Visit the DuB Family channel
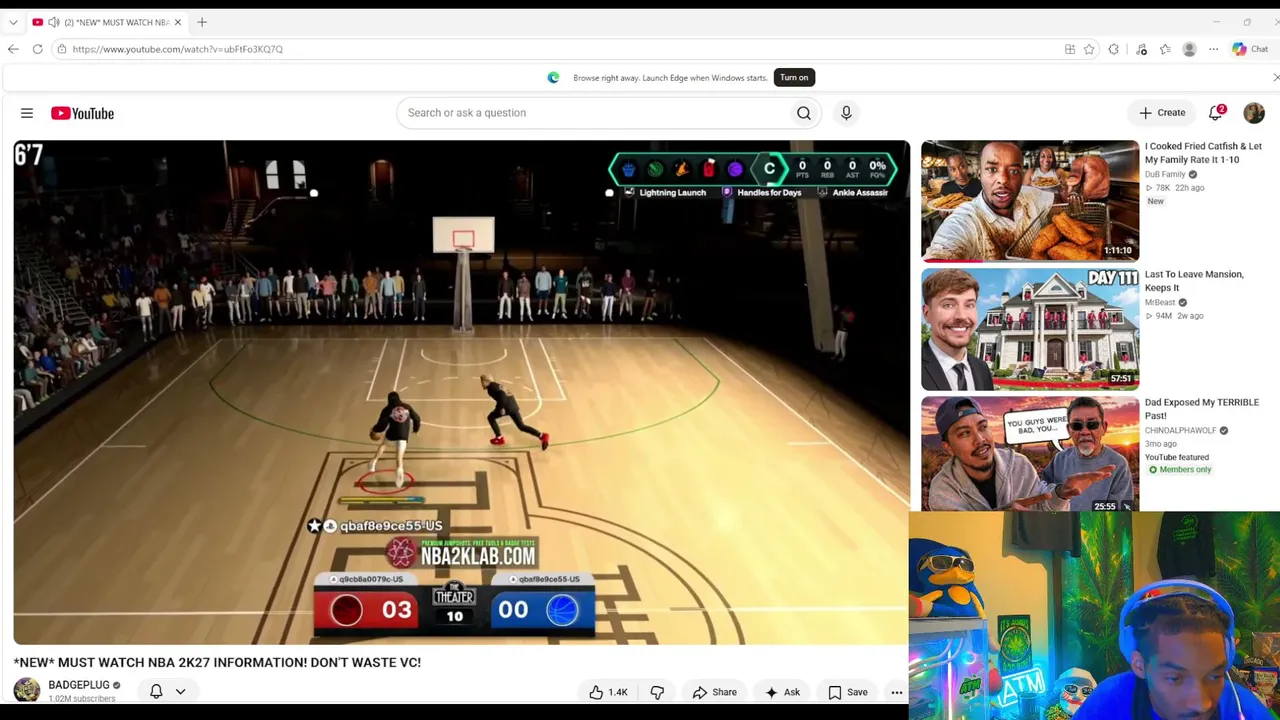The image size is (1280, 720). pos(1165,174)
